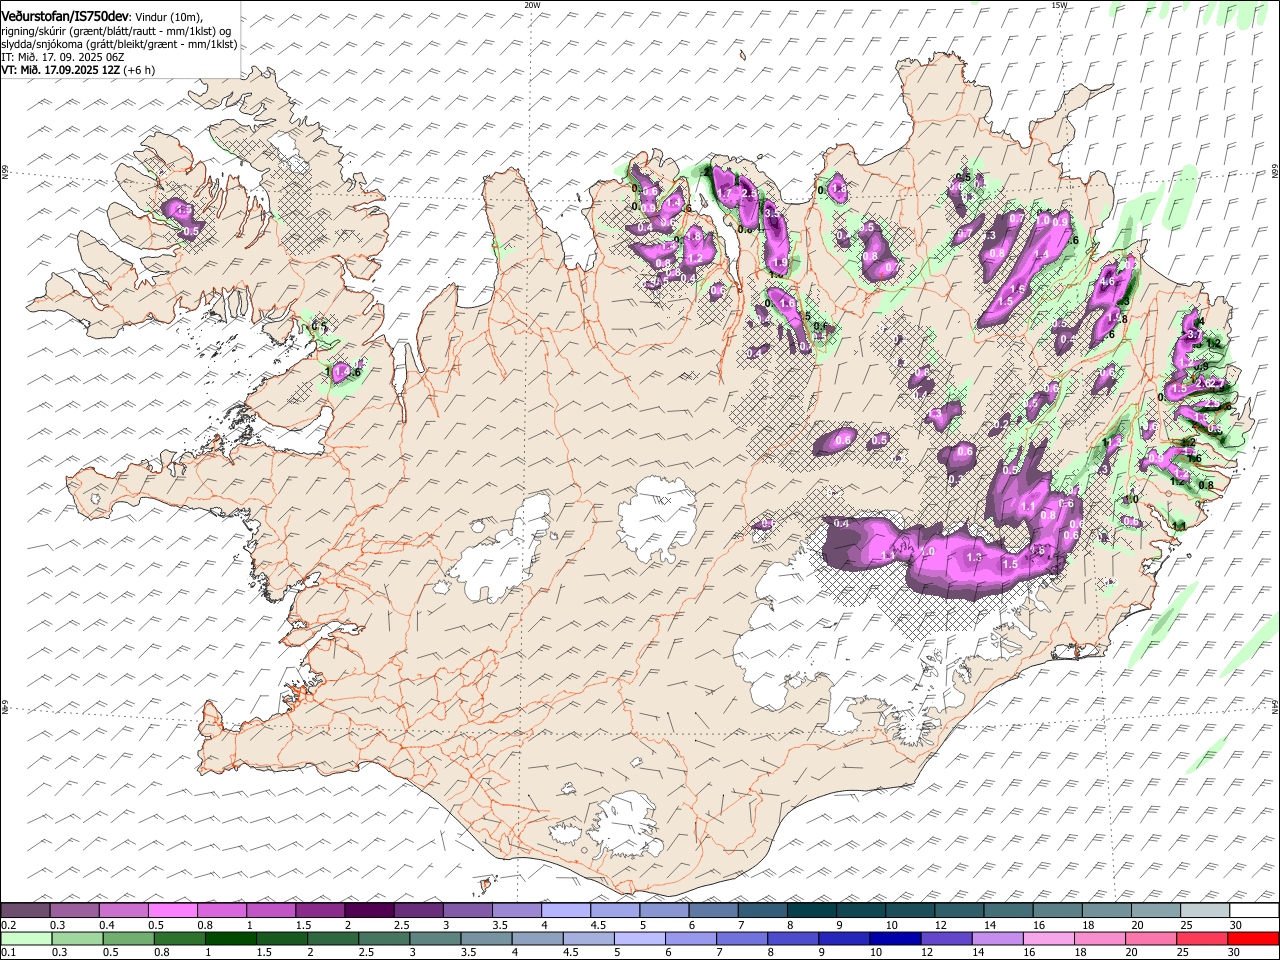Pick the bottom-row legend swatch starting at 7
Image resolution: width=1280 pixels, height=960 pixels.
coord(742,939)
